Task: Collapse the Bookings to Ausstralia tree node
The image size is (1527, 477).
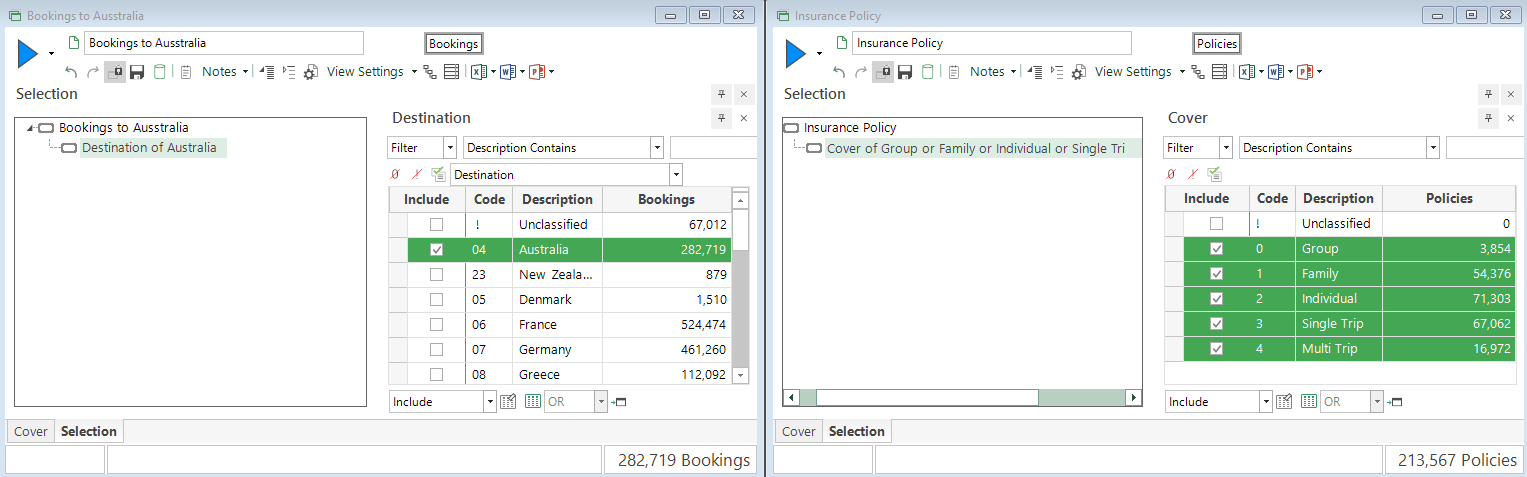Action: [x=30, y=128]
